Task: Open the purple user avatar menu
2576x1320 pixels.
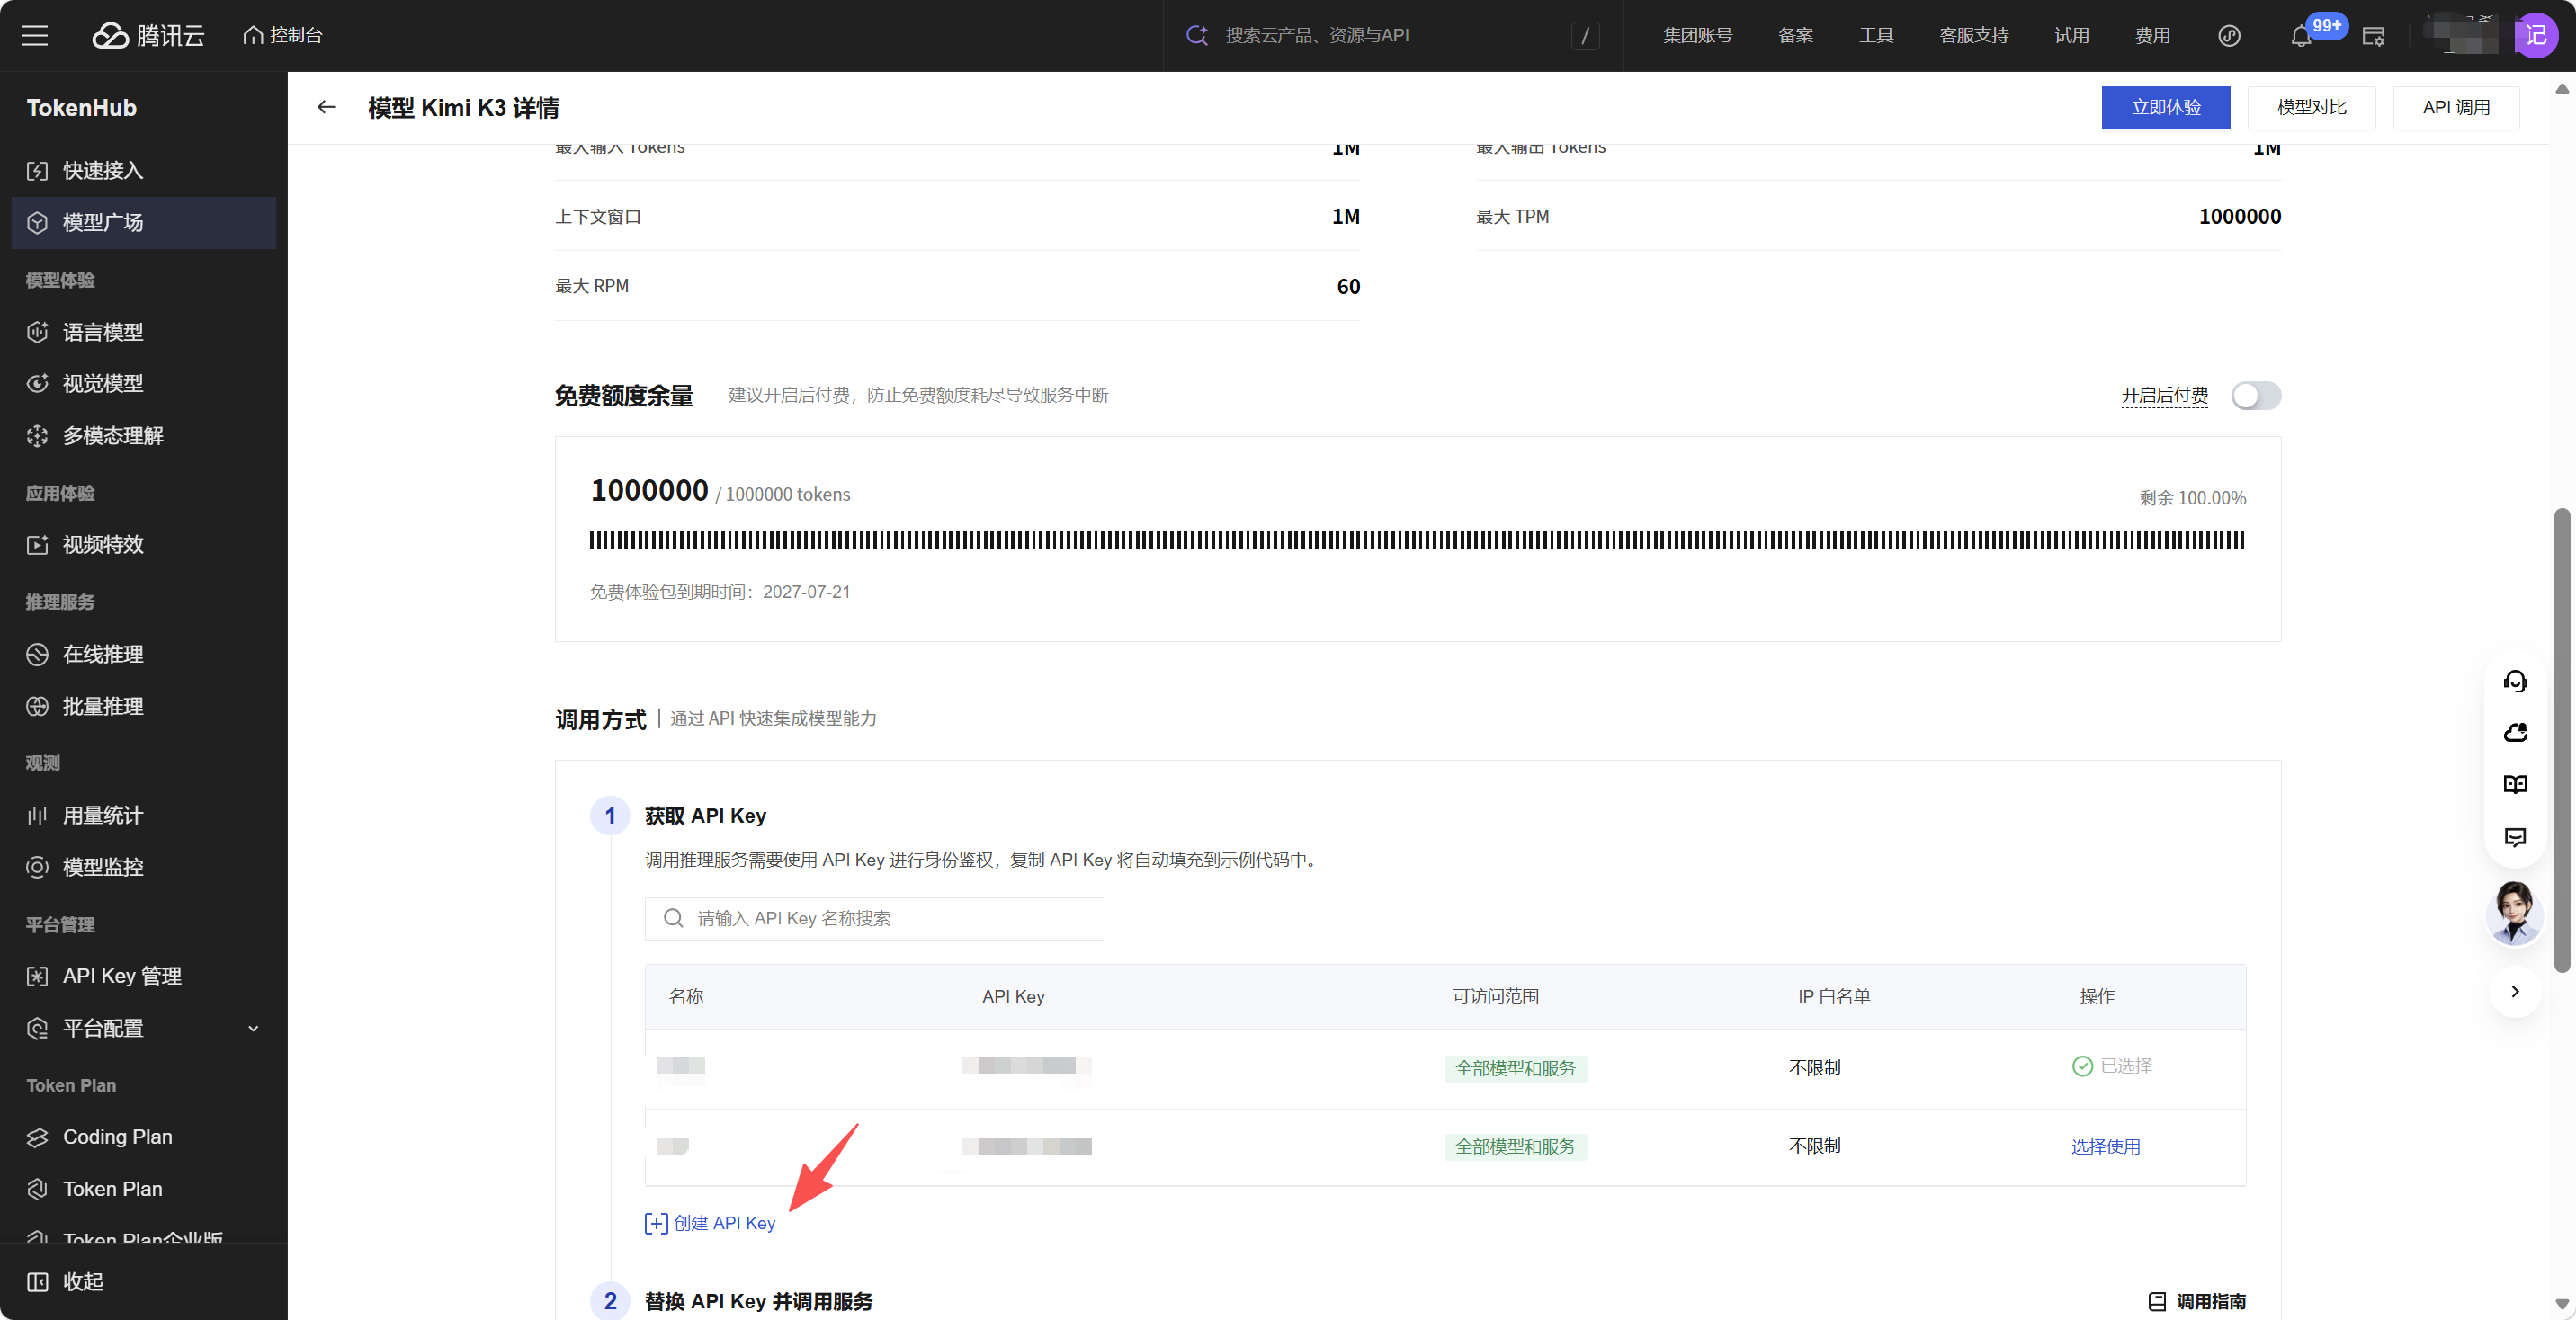Action: point(2536,36)
